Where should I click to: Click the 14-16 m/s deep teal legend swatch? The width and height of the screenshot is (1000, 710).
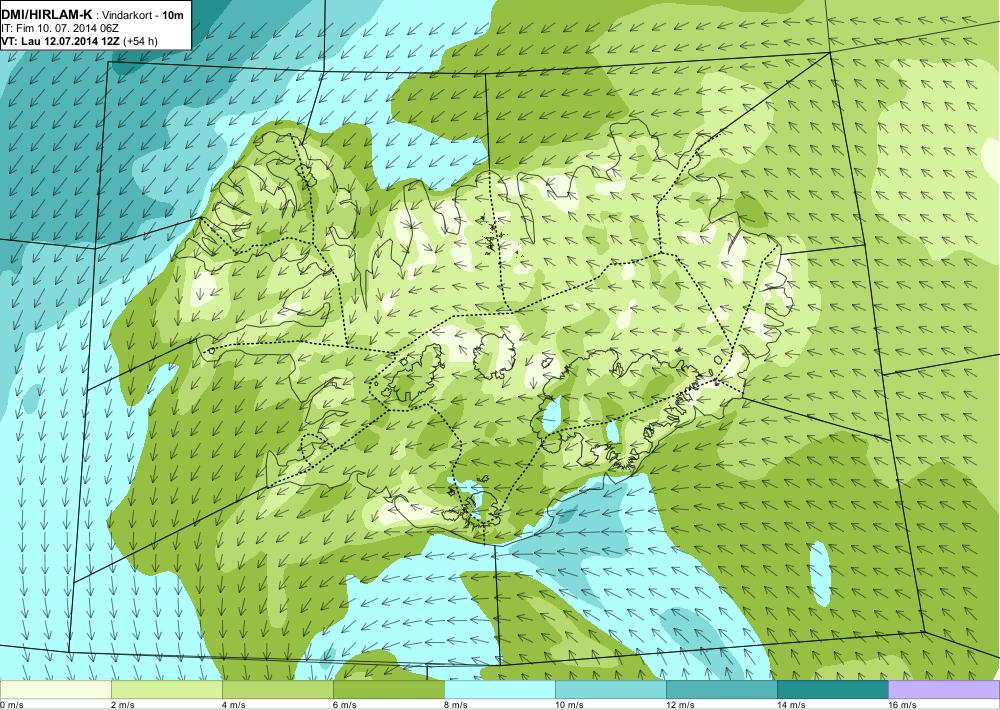[832, 690]
